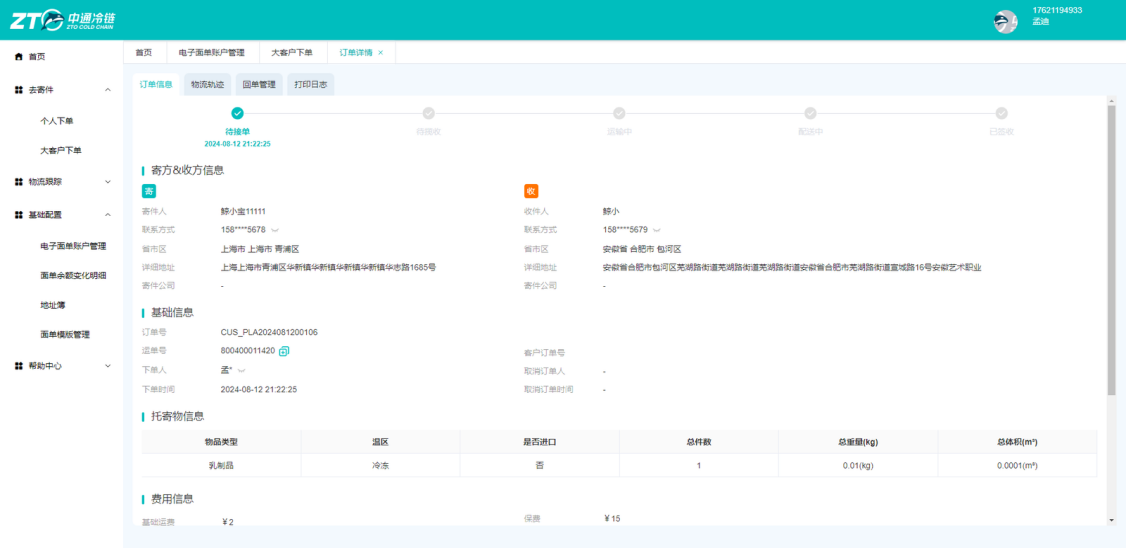Expand the 帮助中心 sidebar menu

click(x=108, y=366)
